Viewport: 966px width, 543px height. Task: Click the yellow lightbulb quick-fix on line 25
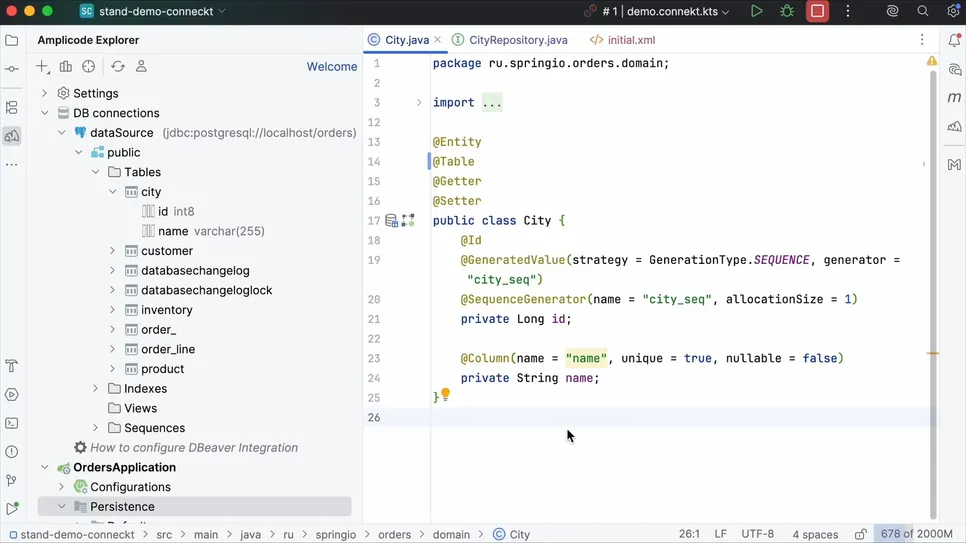[445, 394]
